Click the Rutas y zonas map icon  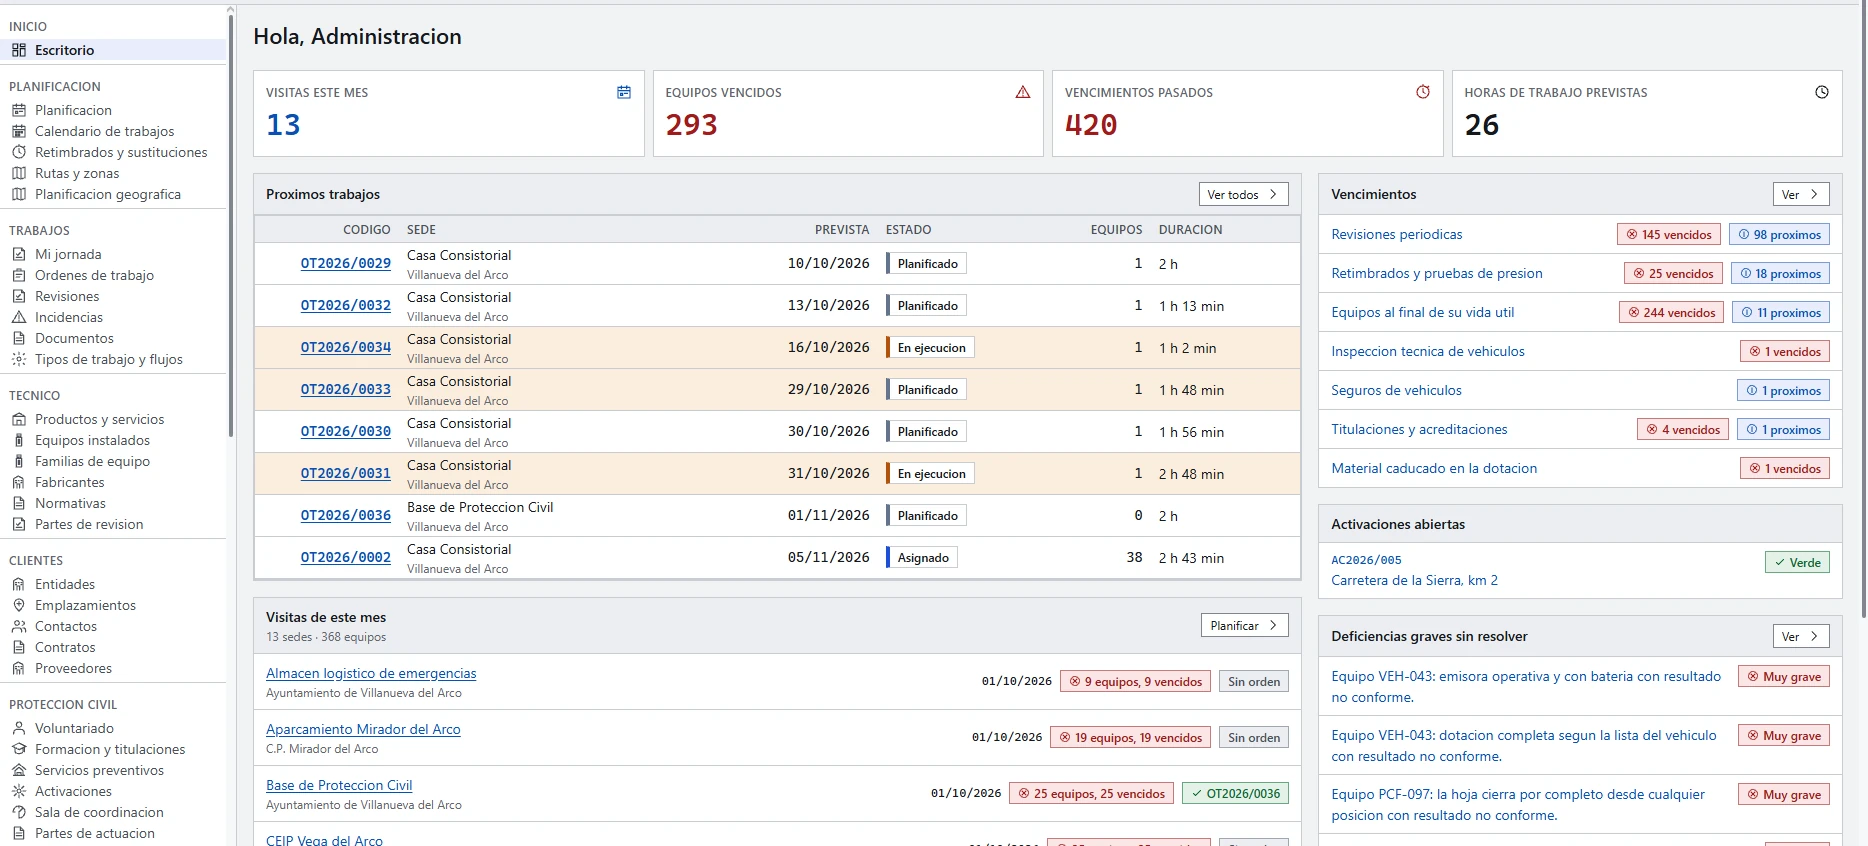(x=19, y=173)
